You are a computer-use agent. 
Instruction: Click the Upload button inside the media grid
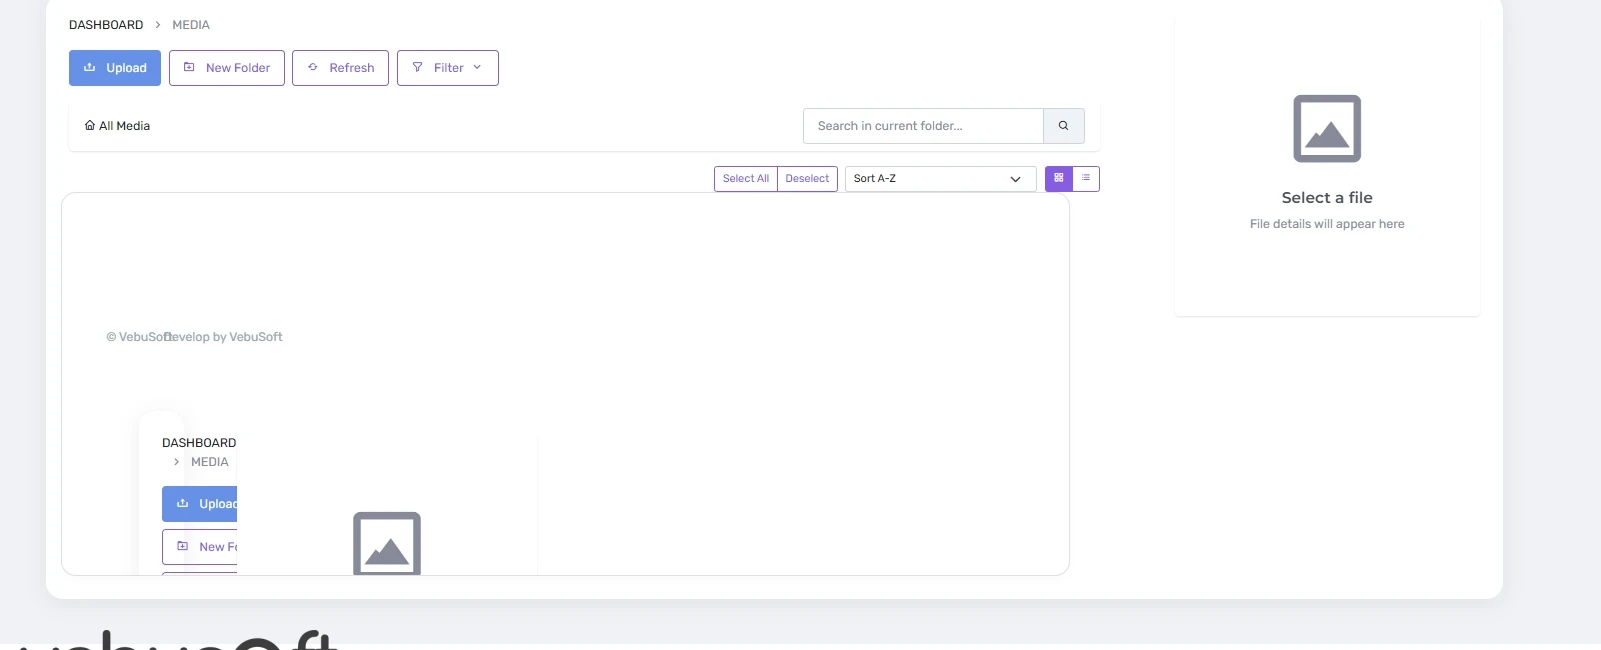[201, 504]
